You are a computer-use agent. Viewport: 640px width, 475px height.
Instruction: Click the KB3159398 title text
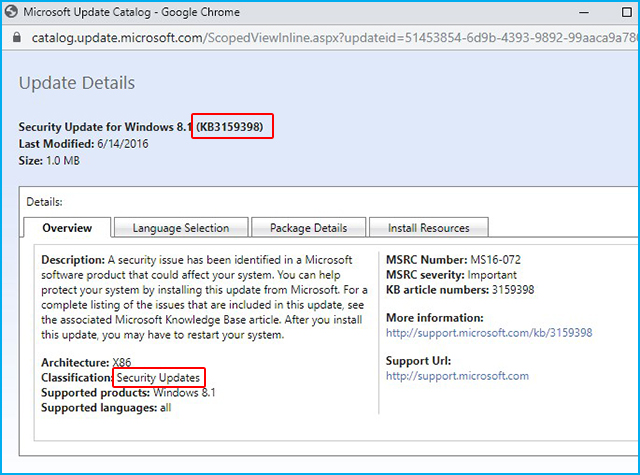tap(230, 127)
